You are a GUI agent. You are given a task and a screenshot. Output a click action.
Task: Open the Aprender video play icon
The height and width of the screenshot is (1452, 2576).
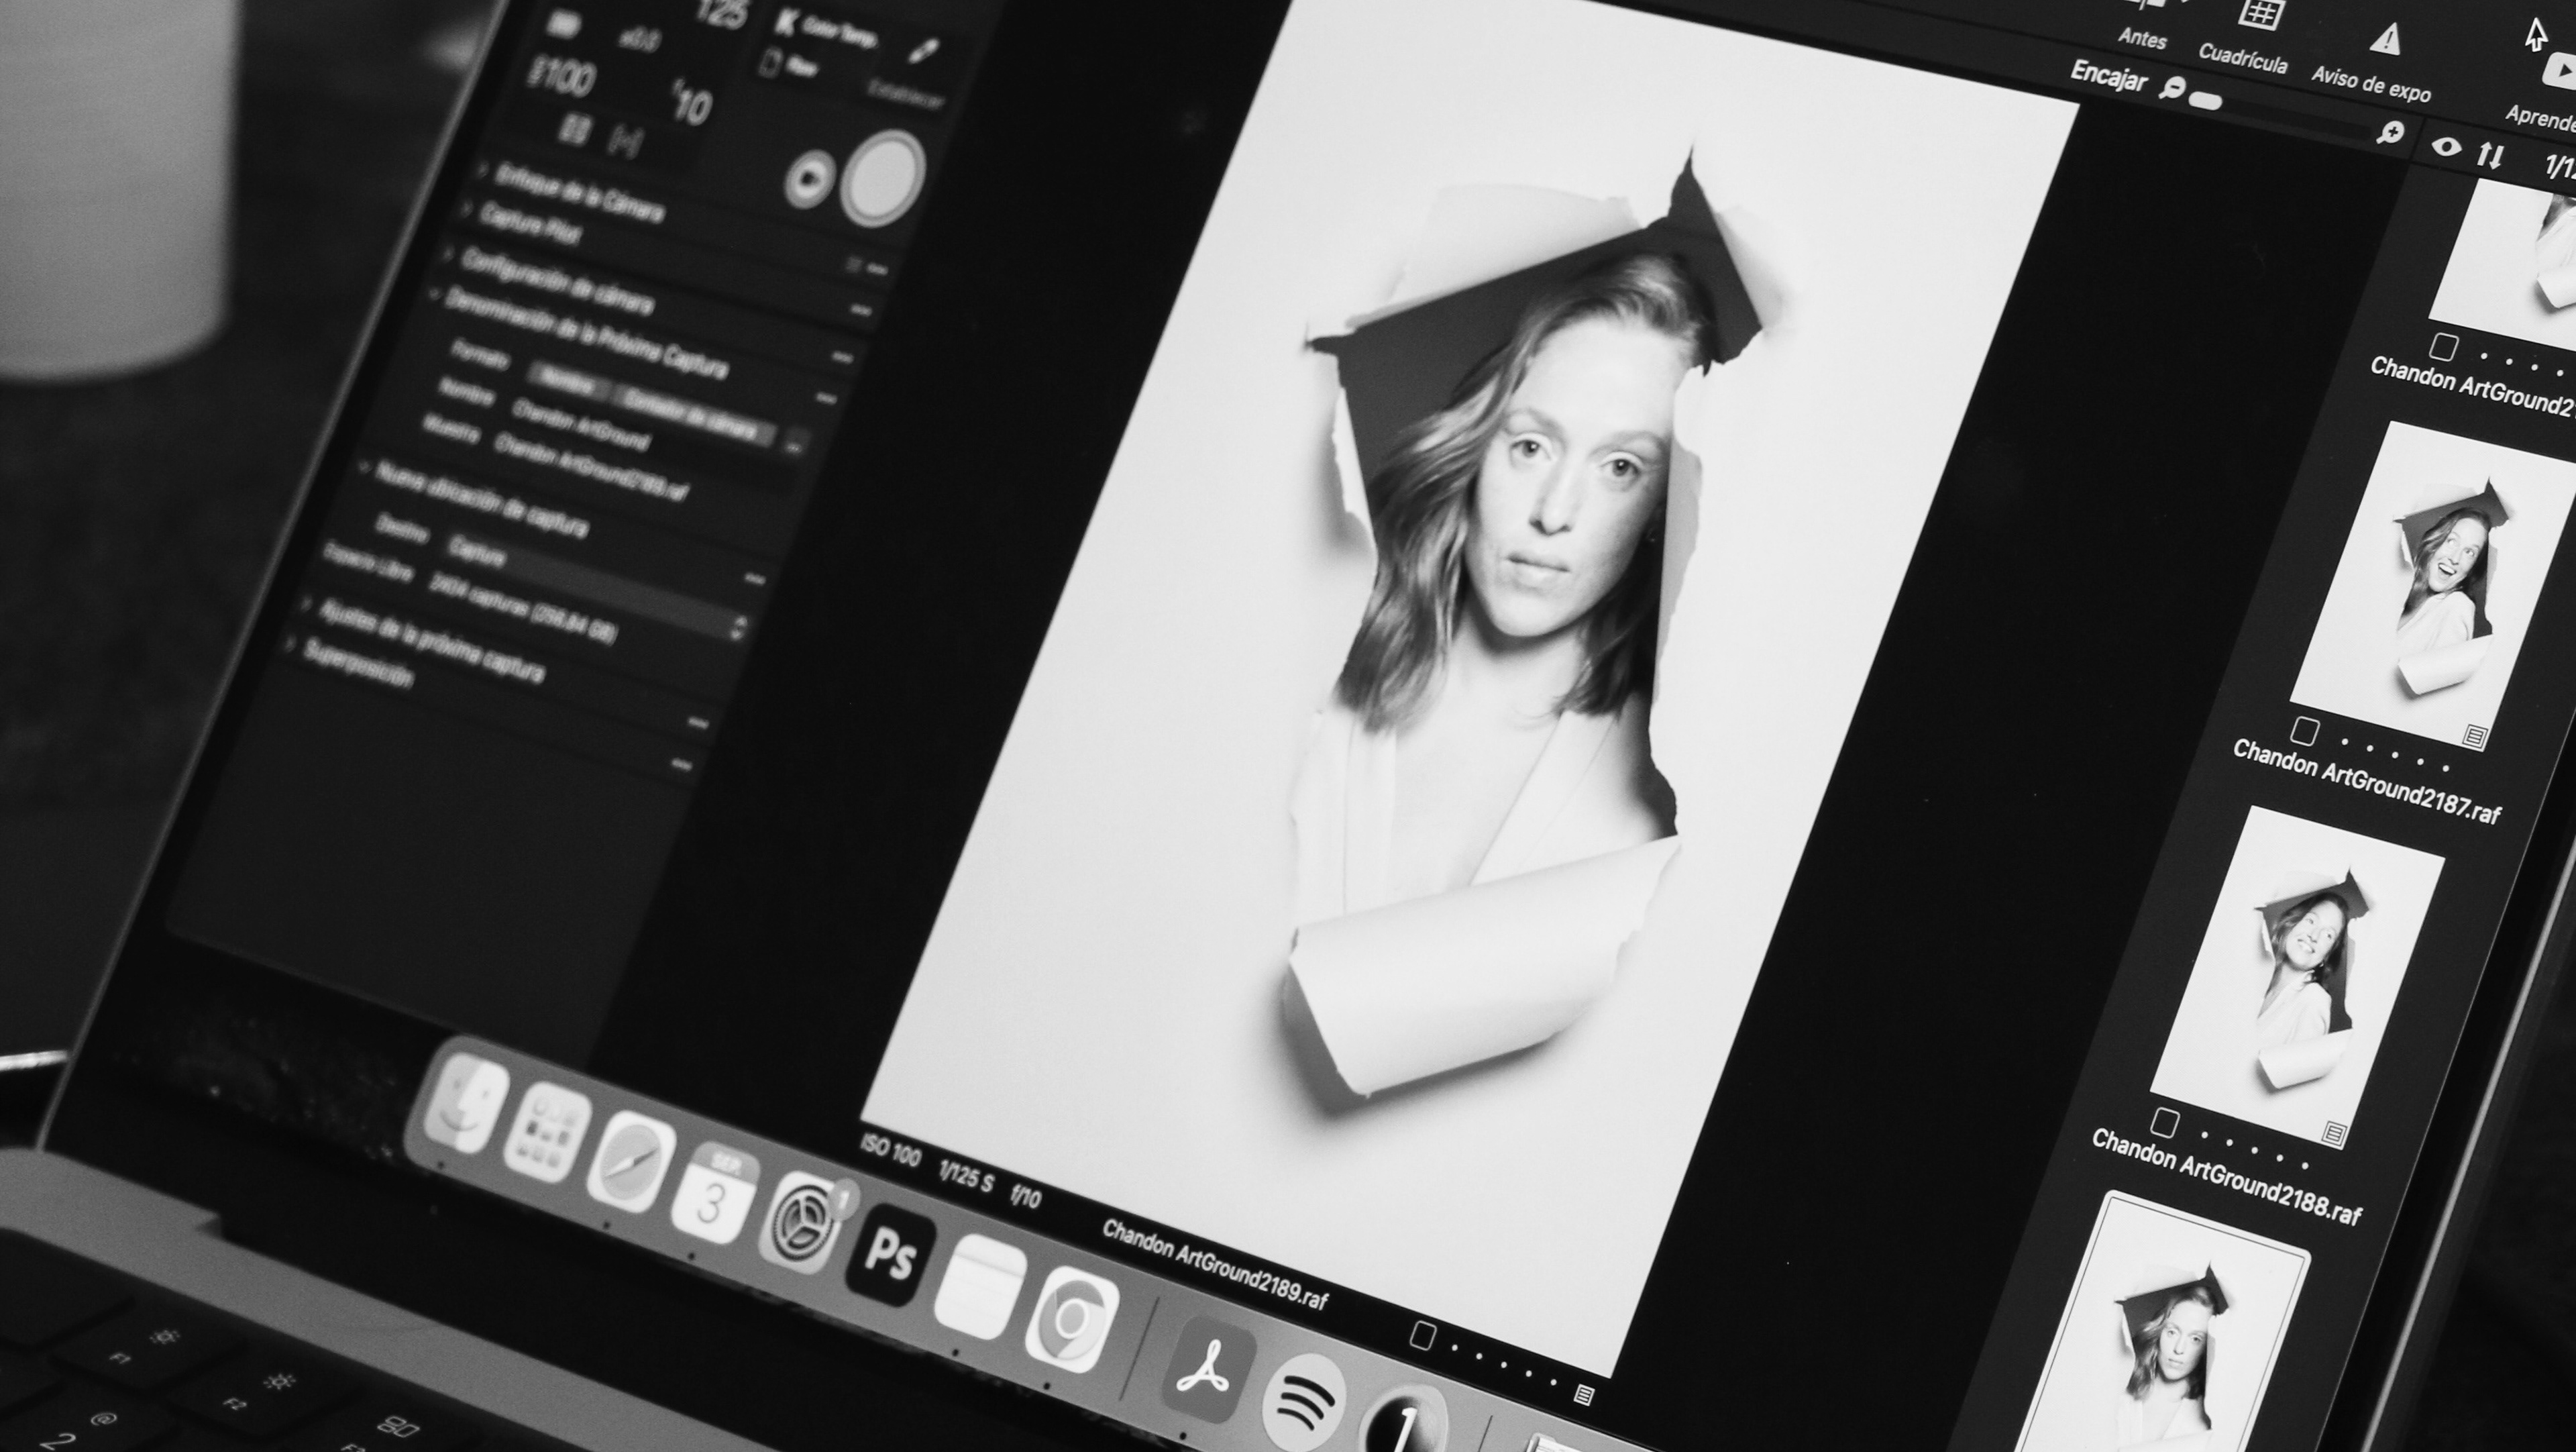pyautogui.click(x=2560, y=72)
